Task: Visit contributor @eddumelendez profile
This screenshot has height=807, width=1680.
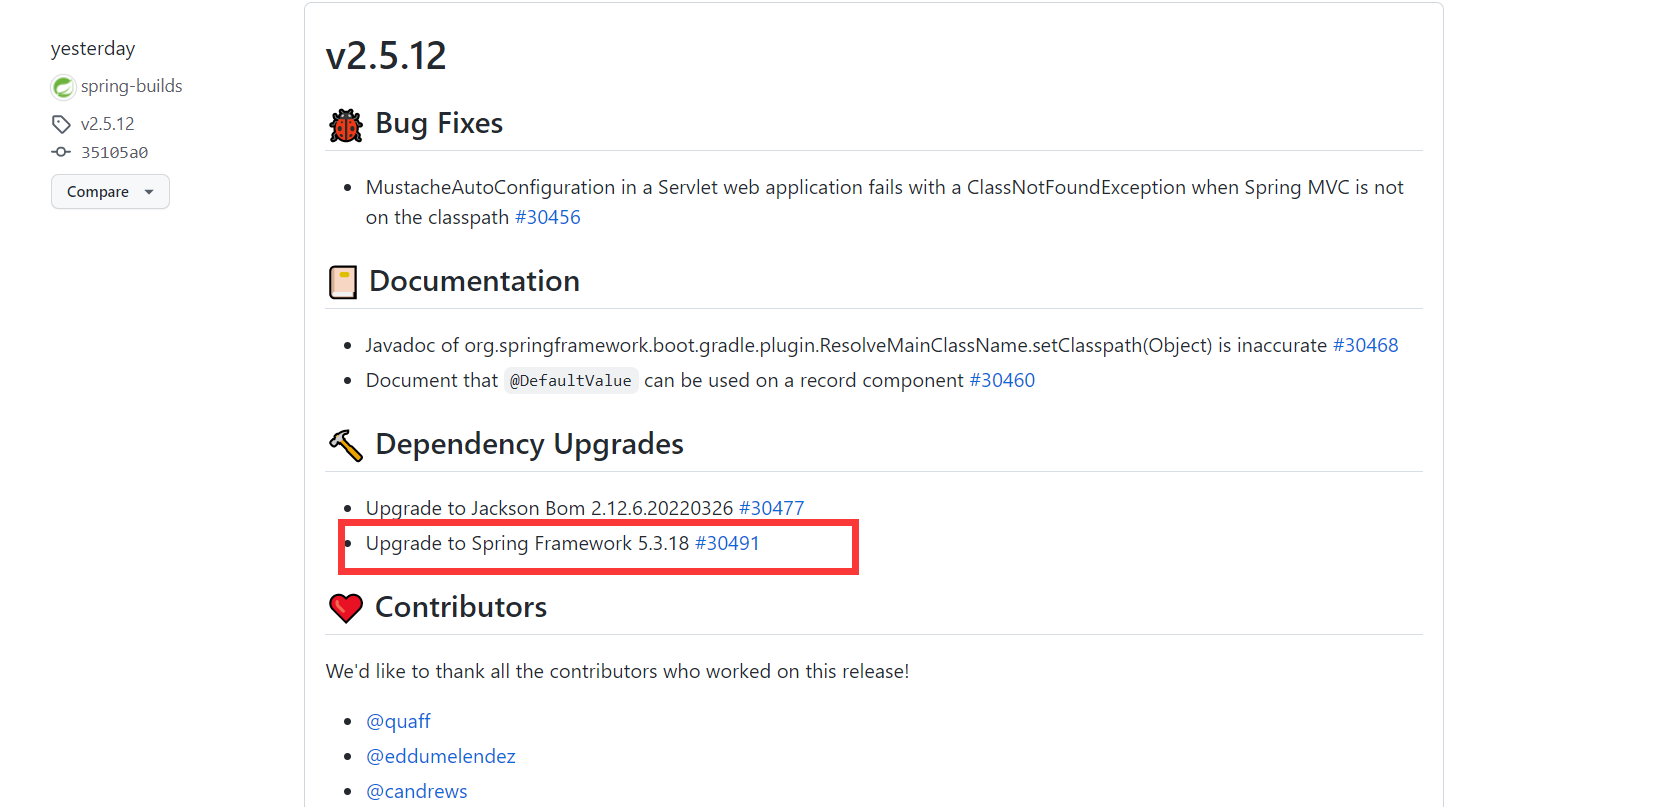Action: click(x=441, y=756)
